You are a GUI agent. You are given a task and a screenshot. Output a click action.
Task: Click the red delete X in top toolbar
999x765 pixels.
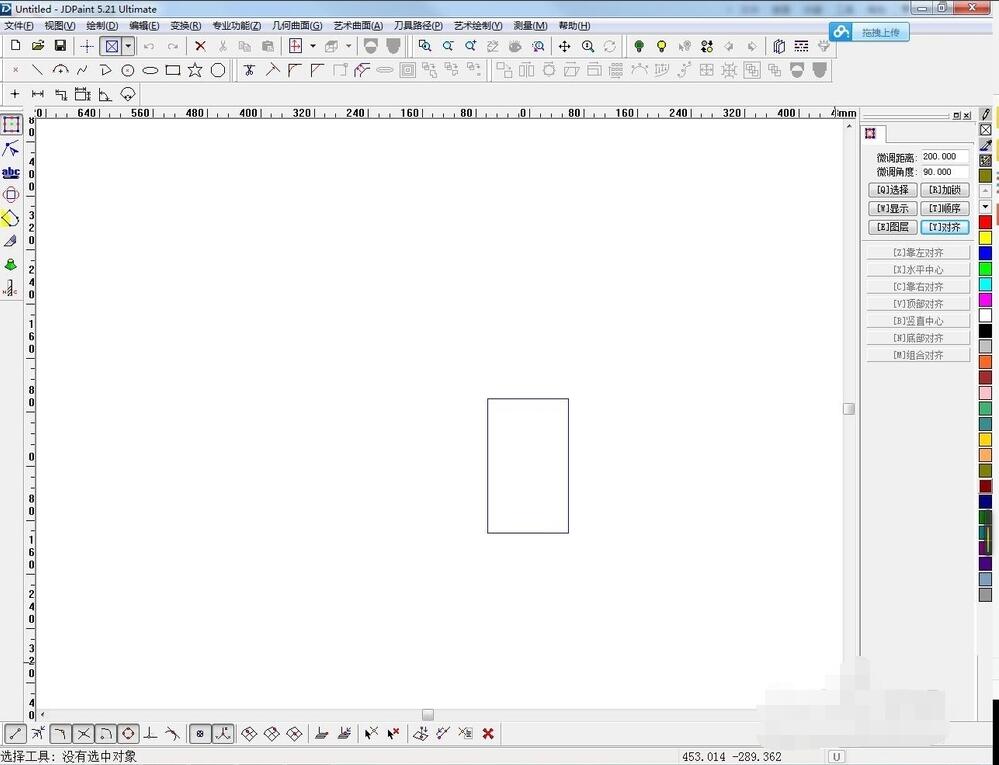[200, 46]
